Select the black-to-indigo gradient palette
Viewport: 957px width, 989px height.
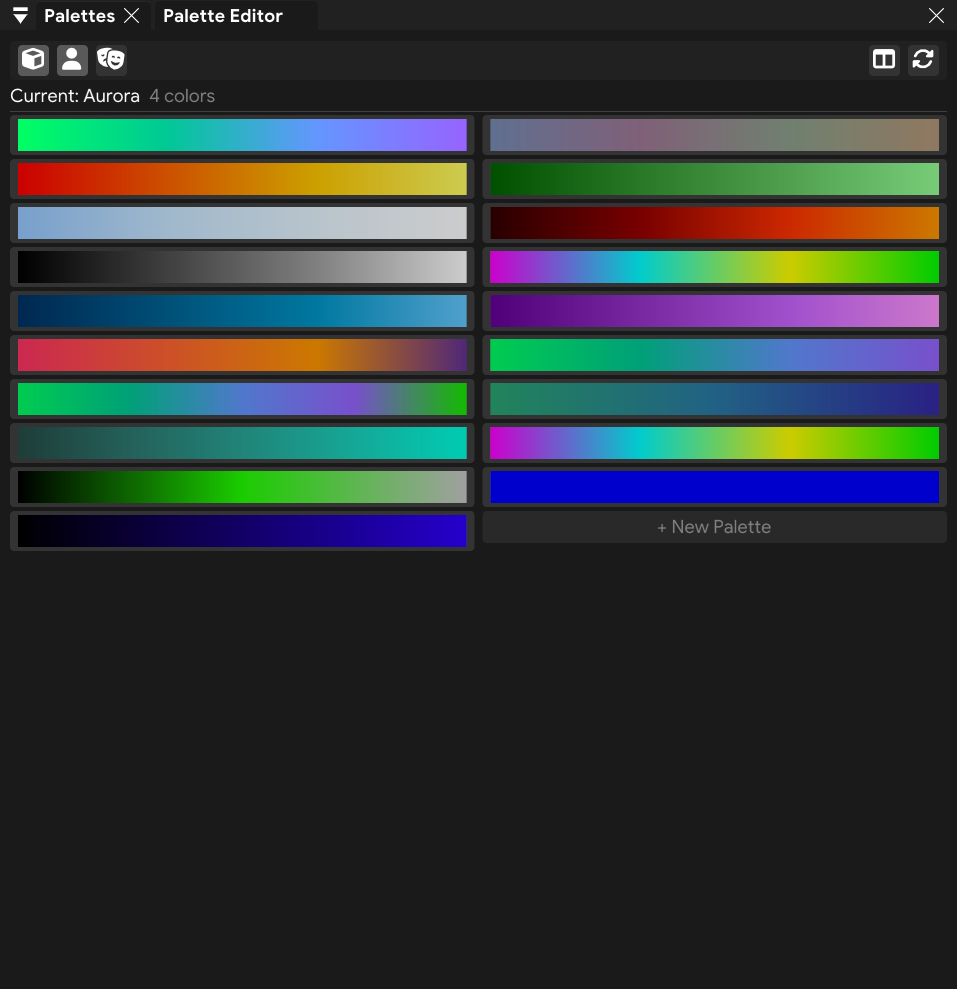pyautogui.click(x=242, y=531)
